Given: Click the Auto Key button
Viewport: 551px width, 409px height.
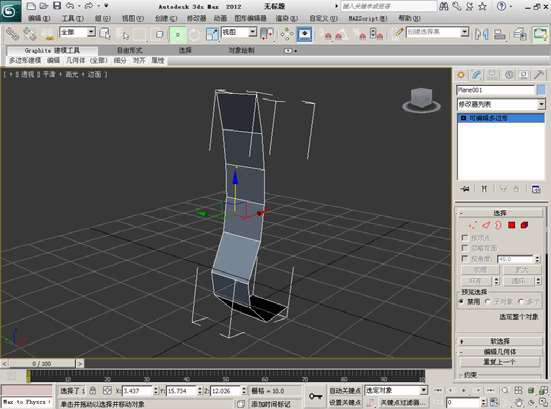Looking at the screenshot, I should [x=345, y=391].
